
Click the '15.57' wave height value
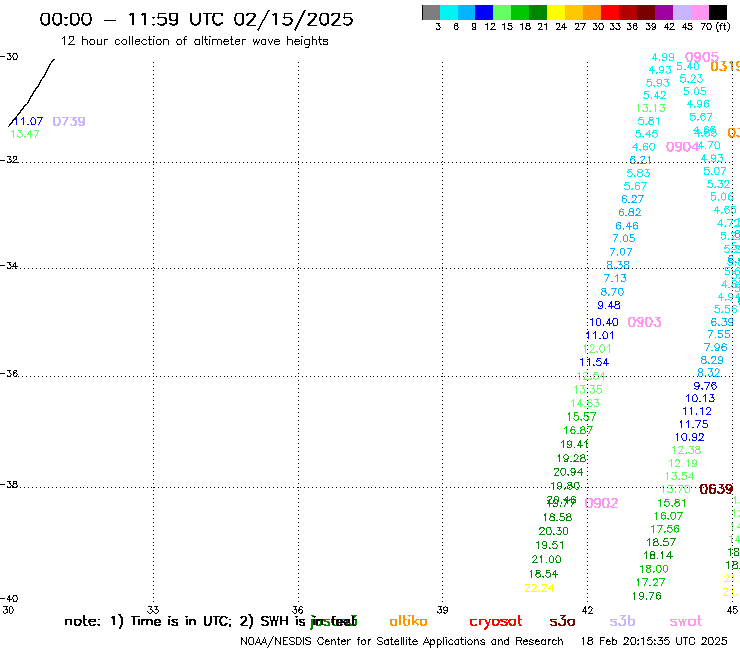pyautogui.click(x=581, y=417)
